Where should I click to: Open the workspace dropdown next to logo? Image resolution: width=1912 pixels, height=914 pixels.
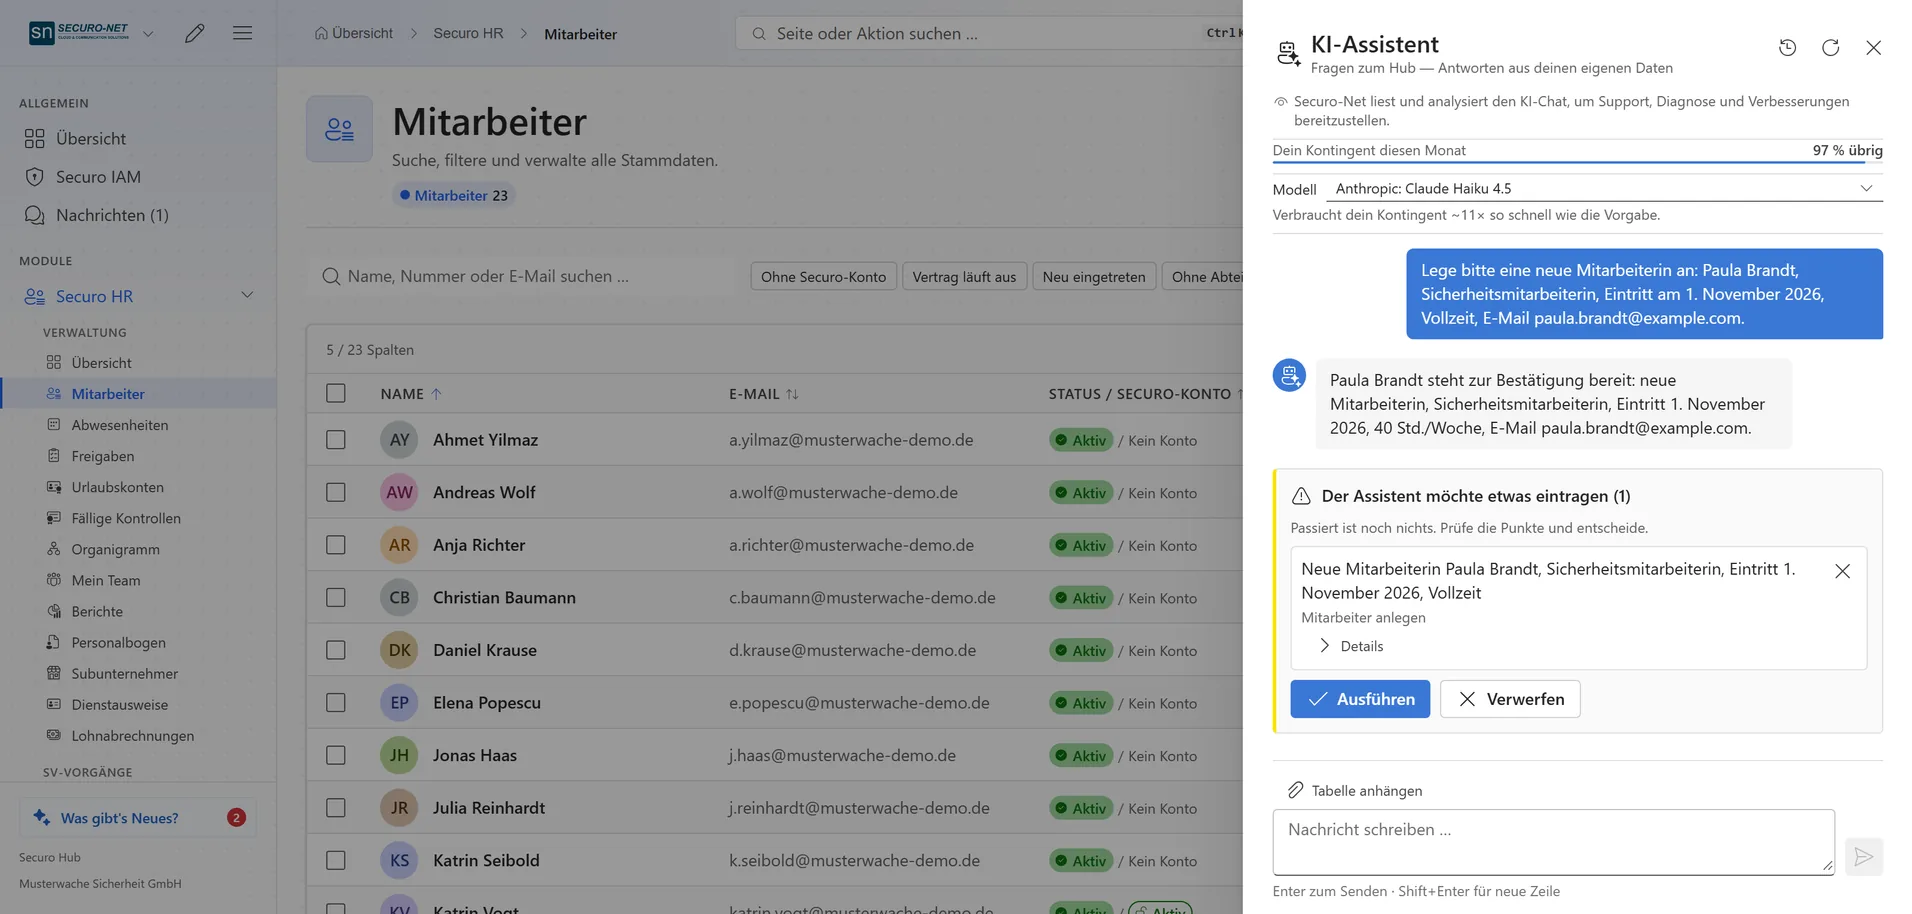(148, 33)
